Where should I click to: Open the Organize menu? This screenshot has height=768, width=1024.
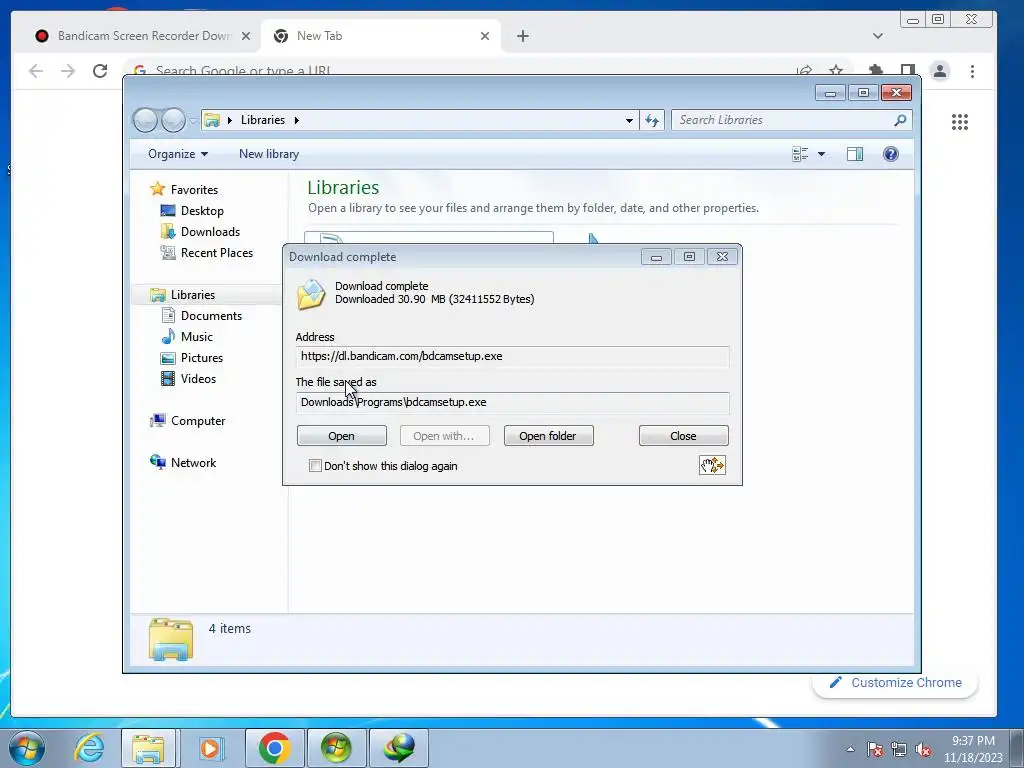pos(178,154)
